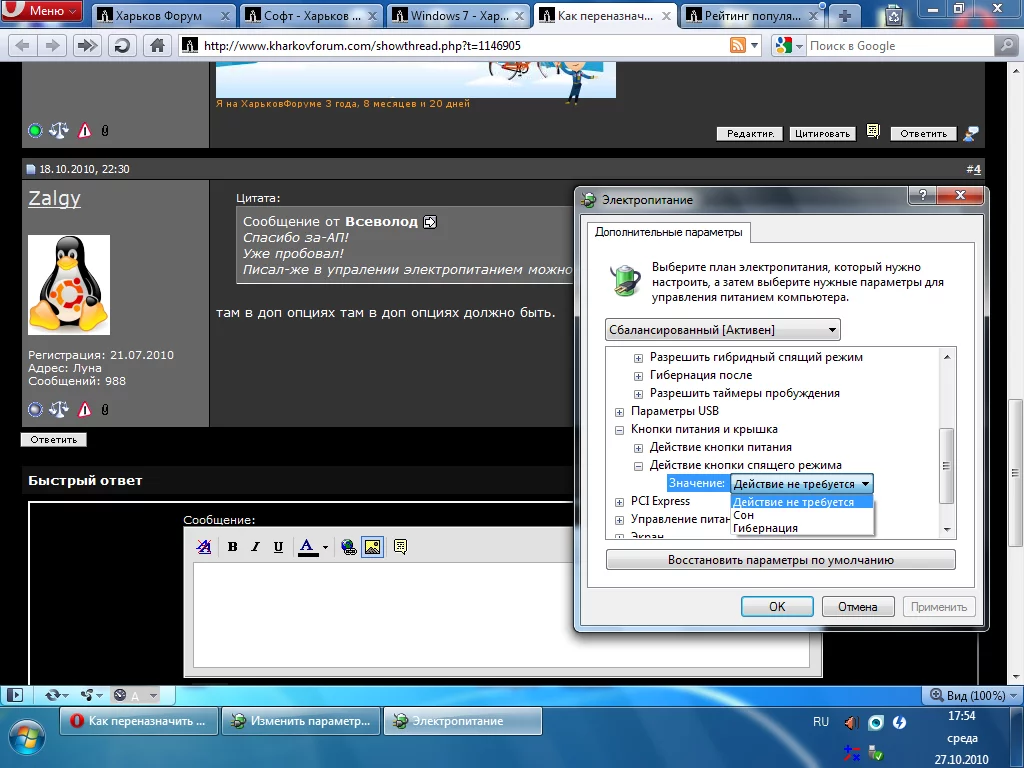Click the Поиск в Google search field
This screenshot has height=768, width=1024.
tap(900, 46)
